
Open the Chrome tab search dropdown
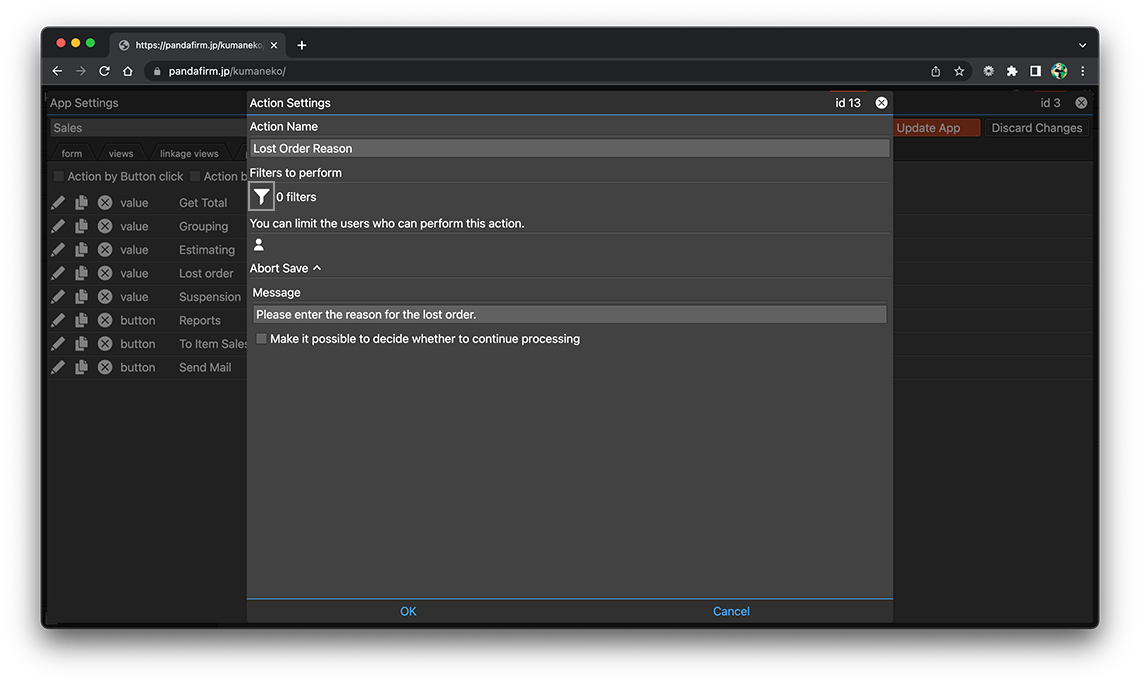[x=1082, y=45]
